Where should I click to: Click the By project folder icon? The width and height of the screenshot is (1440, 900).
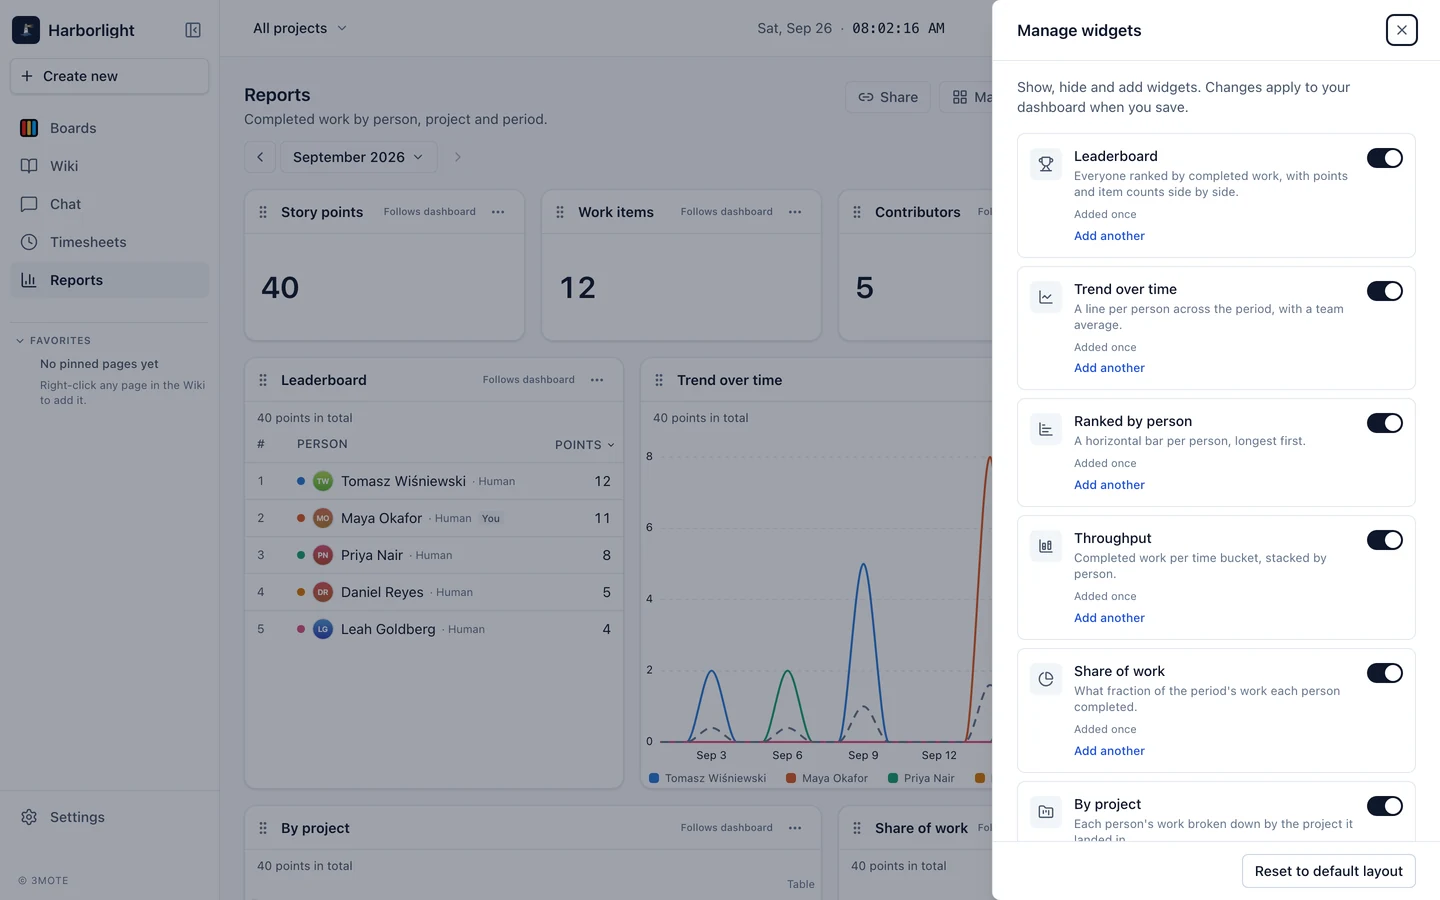[1046, 812]
